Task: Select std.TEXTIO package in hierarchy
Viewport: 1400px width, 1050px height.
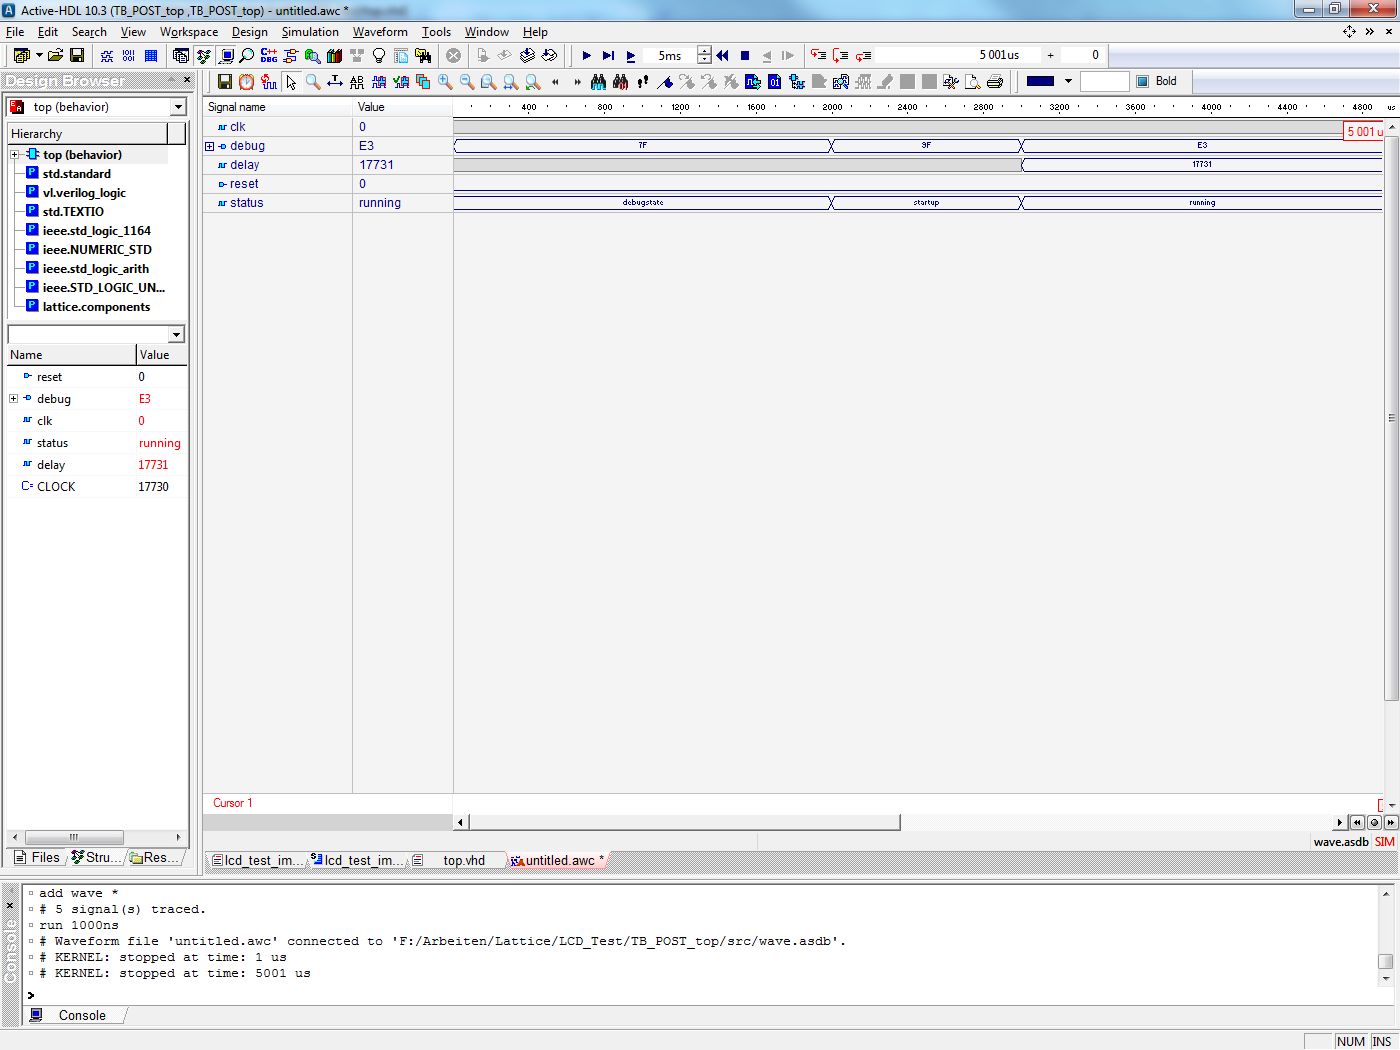Action: [x=73, y=212]
